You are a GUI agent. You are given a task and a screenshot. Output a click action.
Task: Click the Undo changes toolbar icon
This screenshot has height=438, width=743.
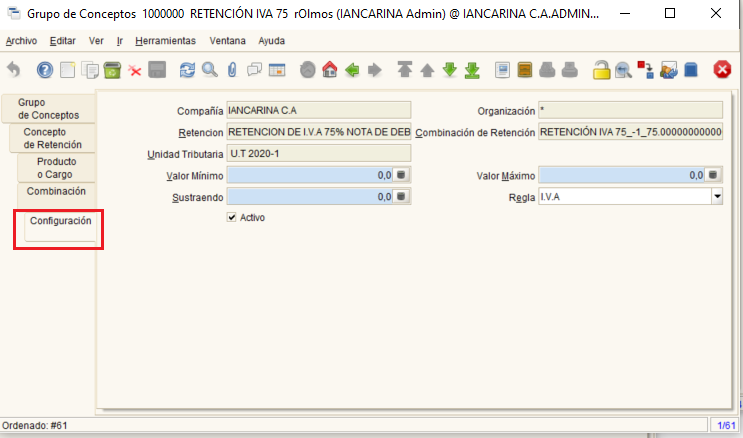(14, 70)
